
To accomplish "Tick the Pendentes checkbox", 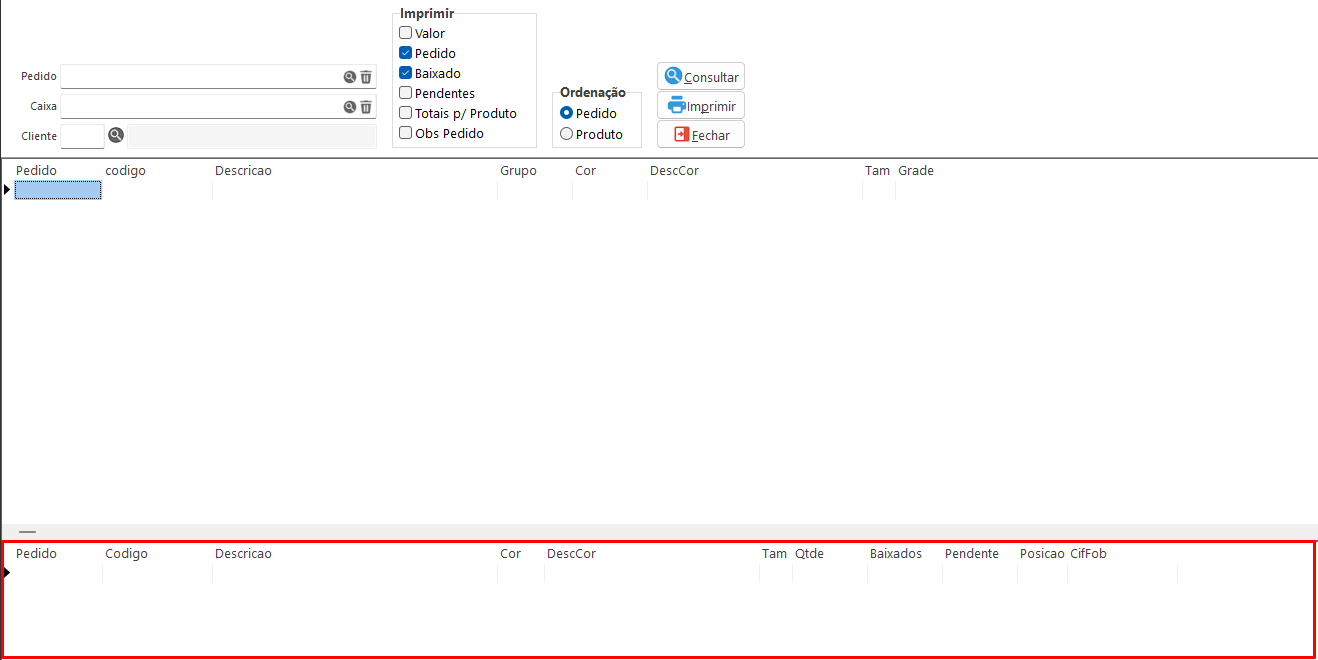I will click(406, 93).
